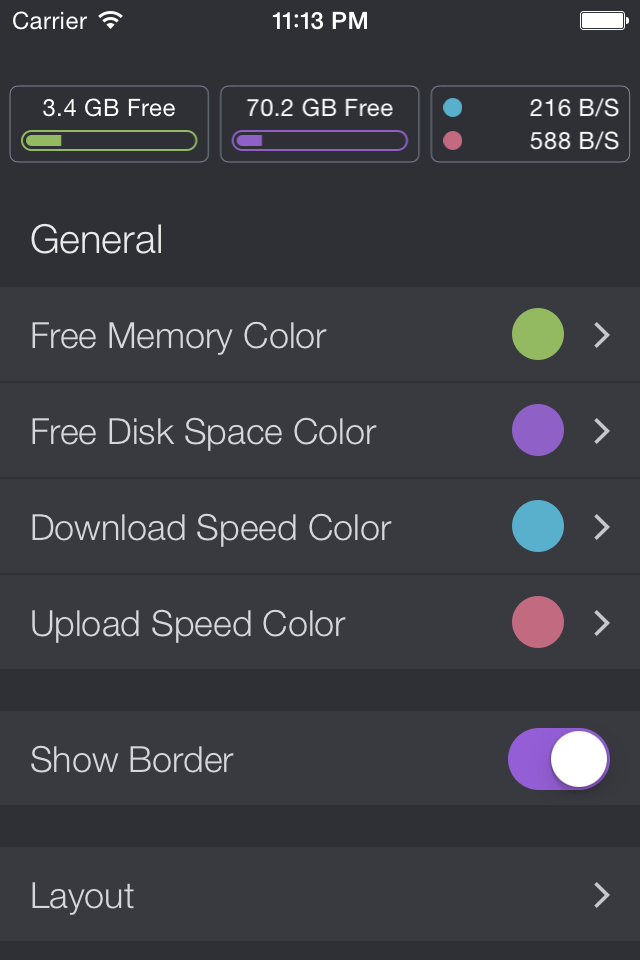Pick the blue Download Speed swatch
This screenshot has height=960, width=640.
tap(538, 526)
